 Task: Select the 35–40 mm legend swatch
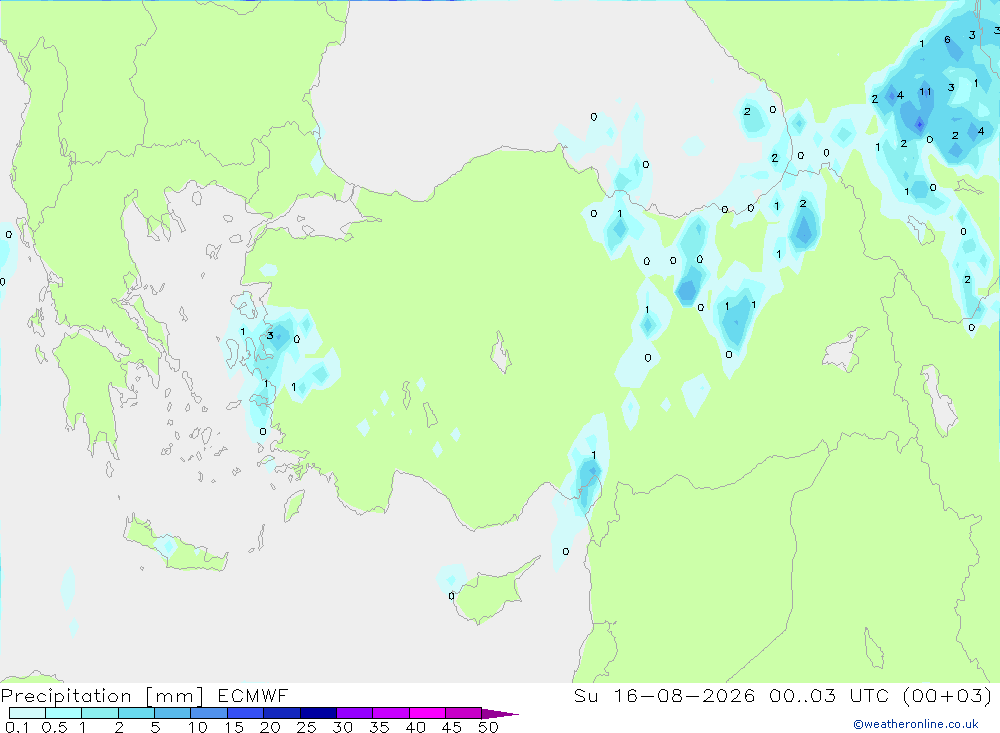pos(391,713)
